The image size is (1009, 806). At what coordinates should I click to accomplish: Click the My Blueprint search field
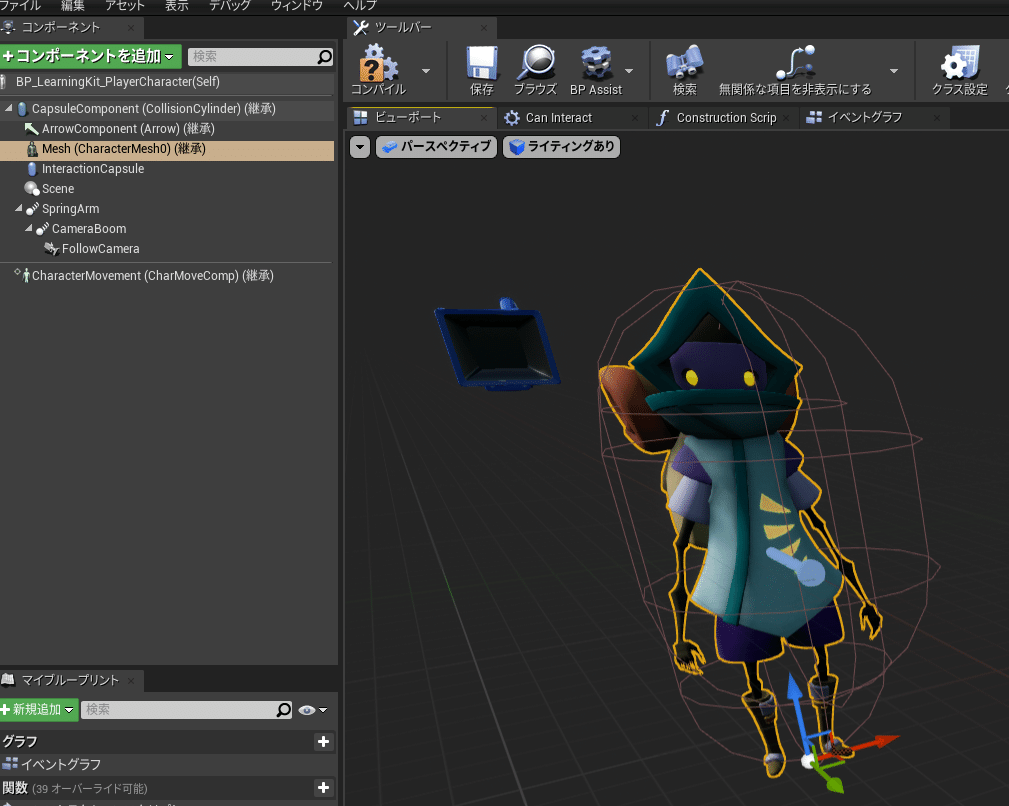(178, 710)
